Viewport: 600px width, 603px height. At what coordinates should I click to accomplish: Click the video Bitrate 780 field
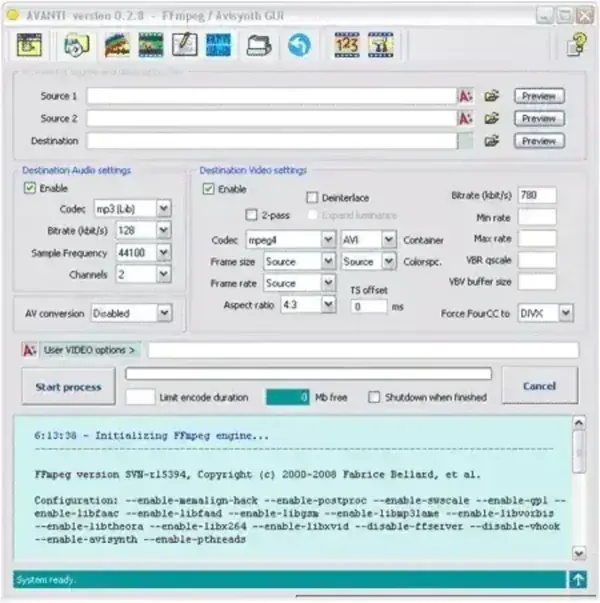pyautogui.click(x=537, y=195)
